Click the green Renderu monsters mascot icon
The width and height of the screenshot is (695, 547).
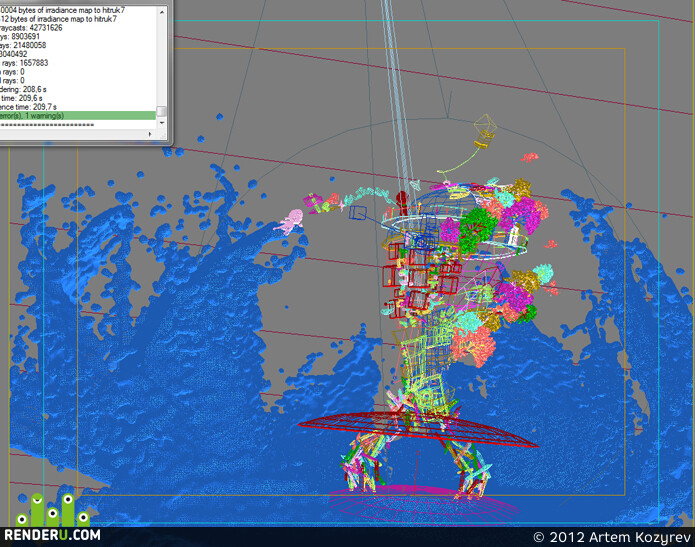(x=52, y=510)
